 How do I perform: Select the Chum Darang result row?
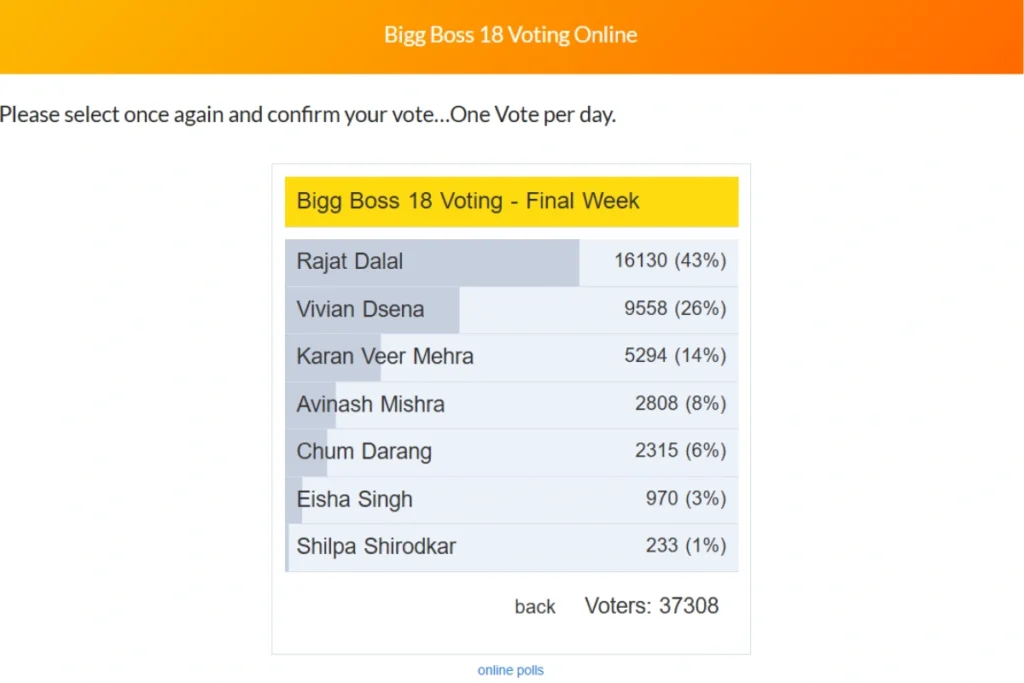click(x=511, y=452)
